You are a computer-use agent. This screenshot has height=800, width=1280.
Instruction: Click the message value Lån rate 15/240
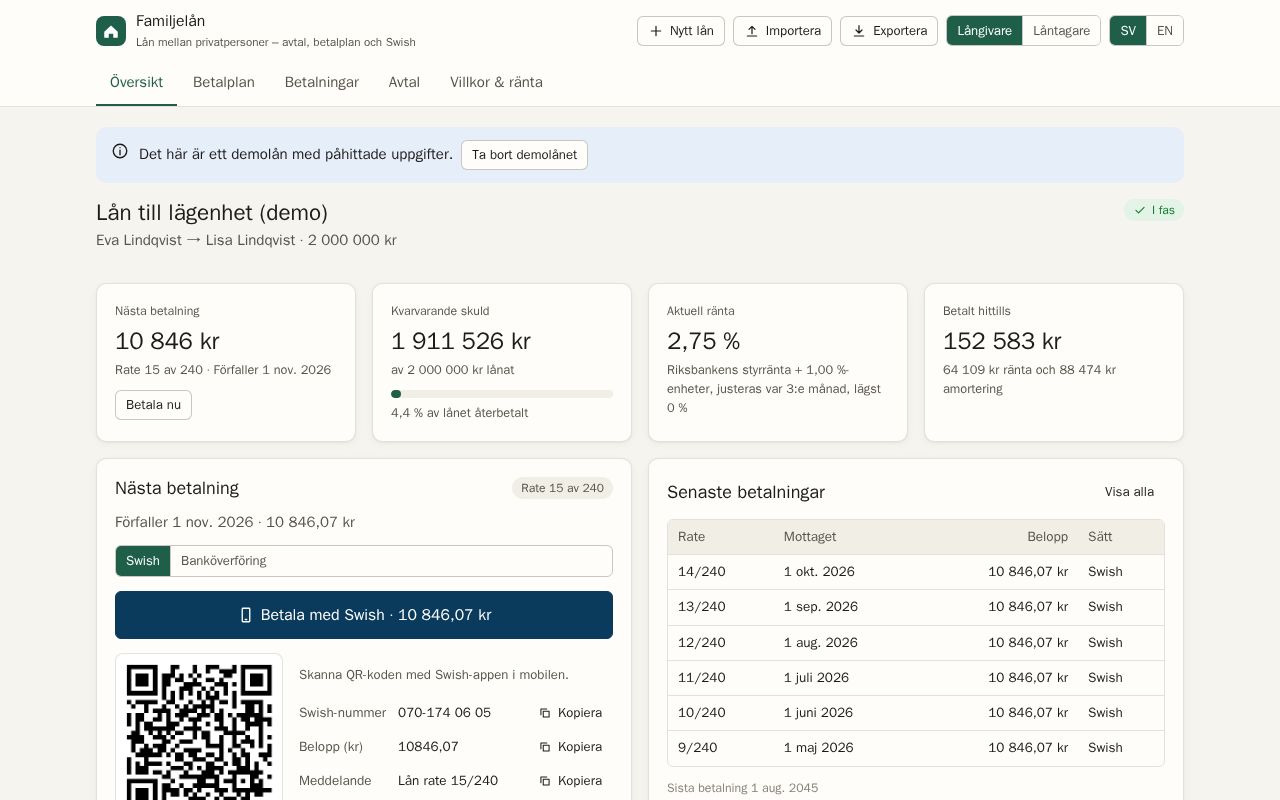(448, 781)
